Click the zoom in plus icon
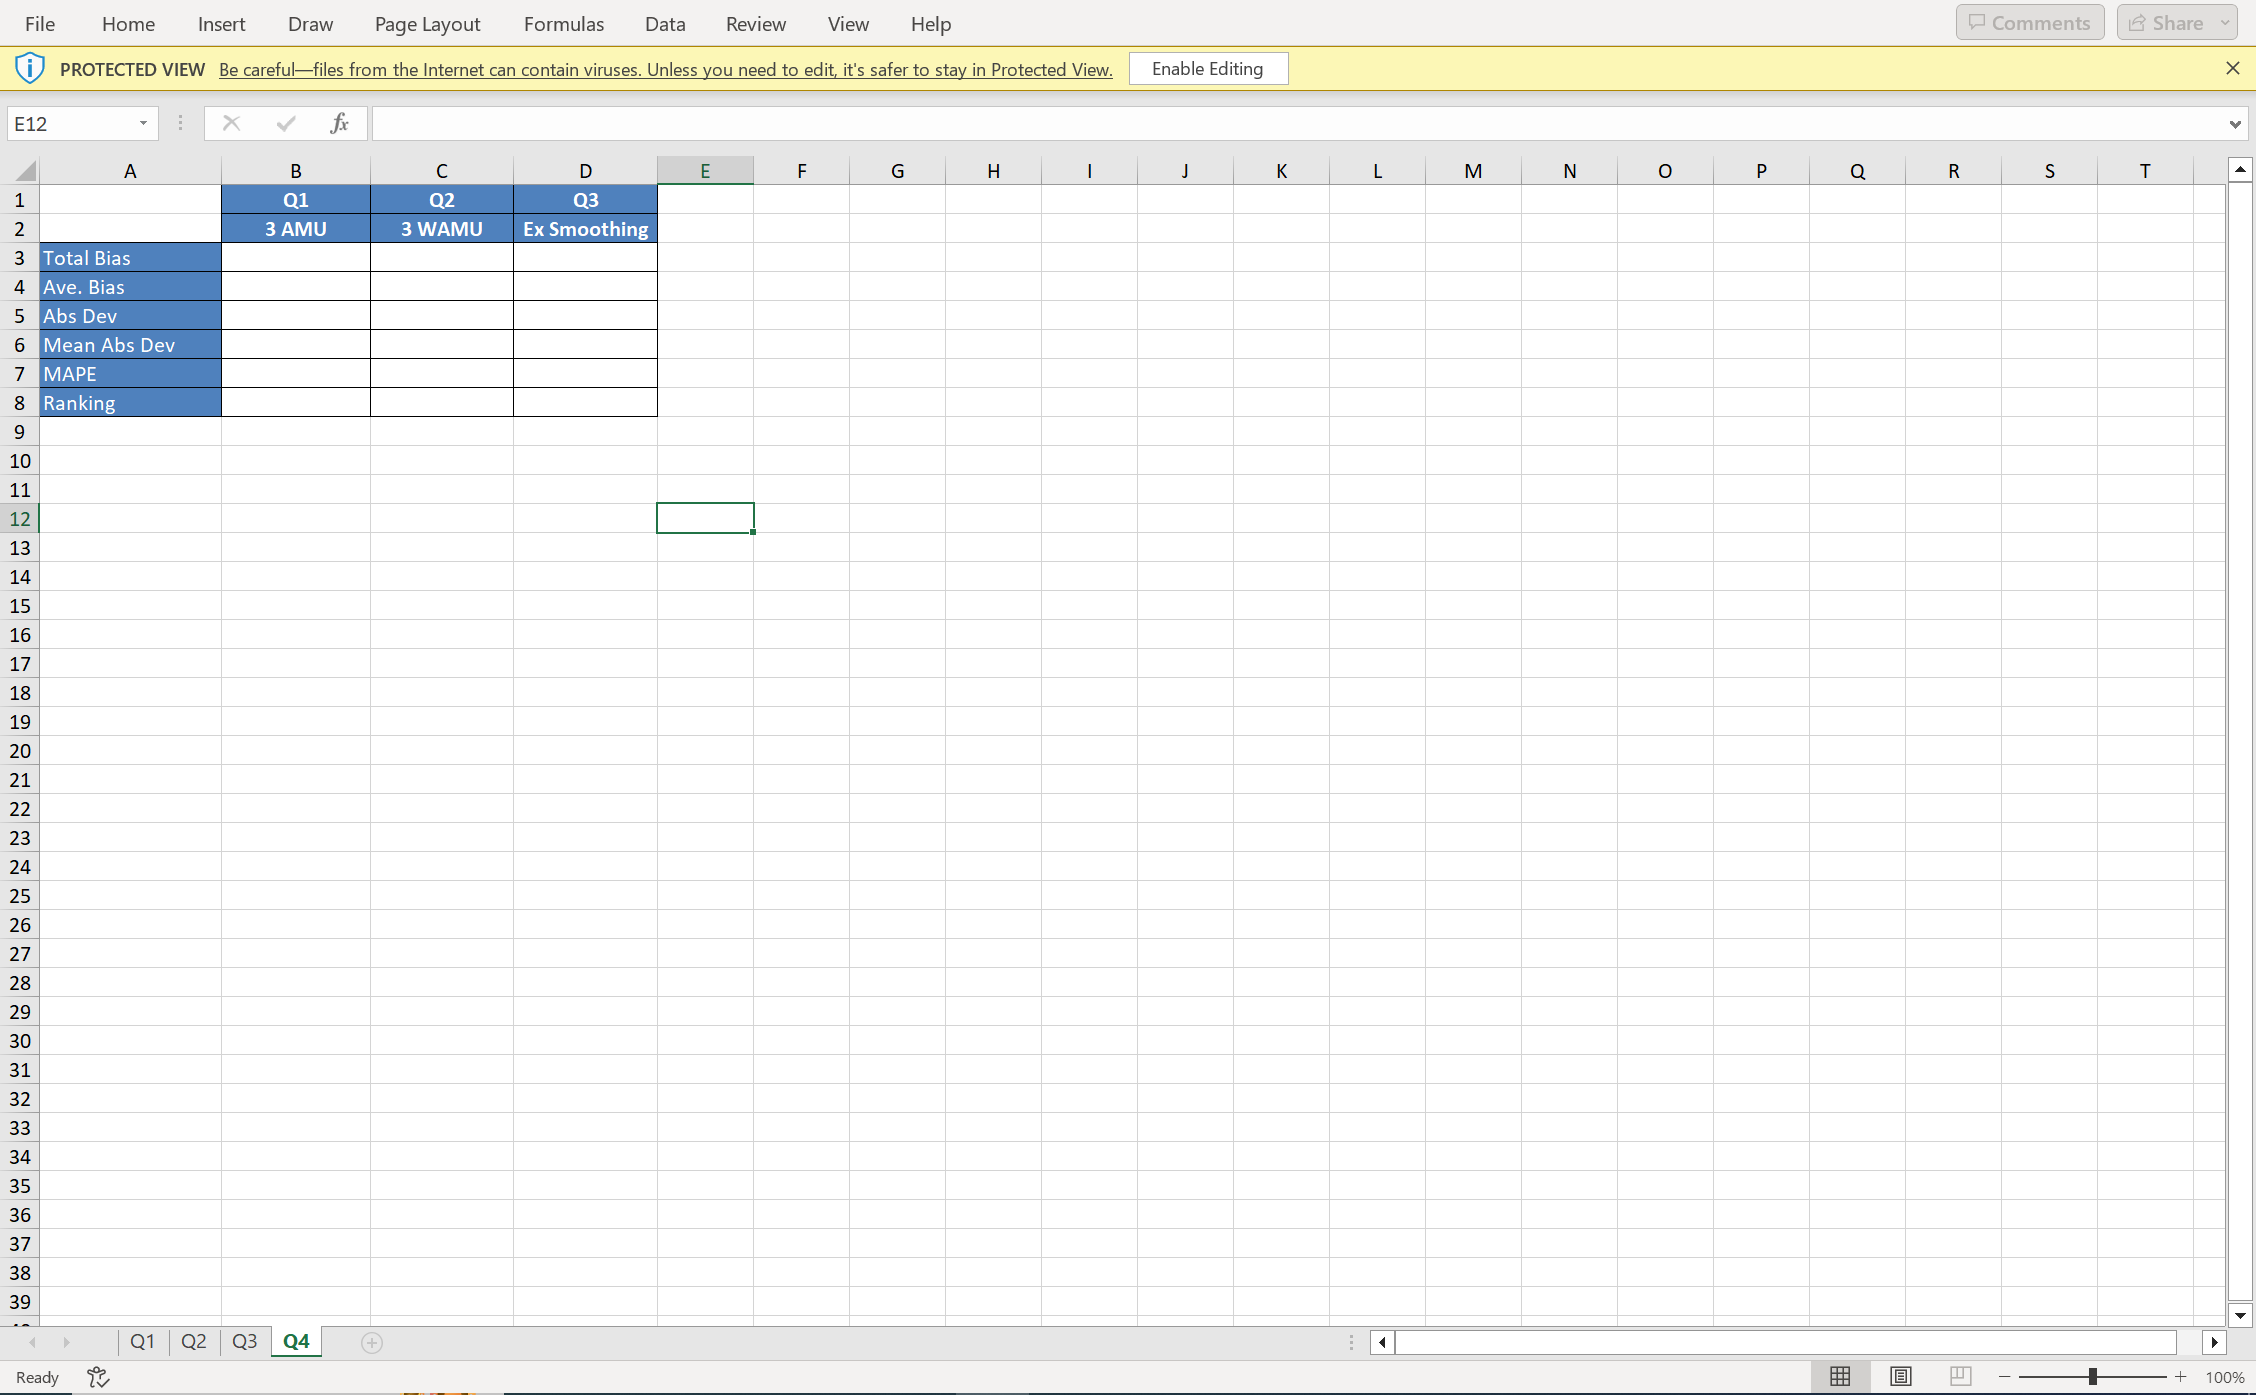 pos(2180,1377)
